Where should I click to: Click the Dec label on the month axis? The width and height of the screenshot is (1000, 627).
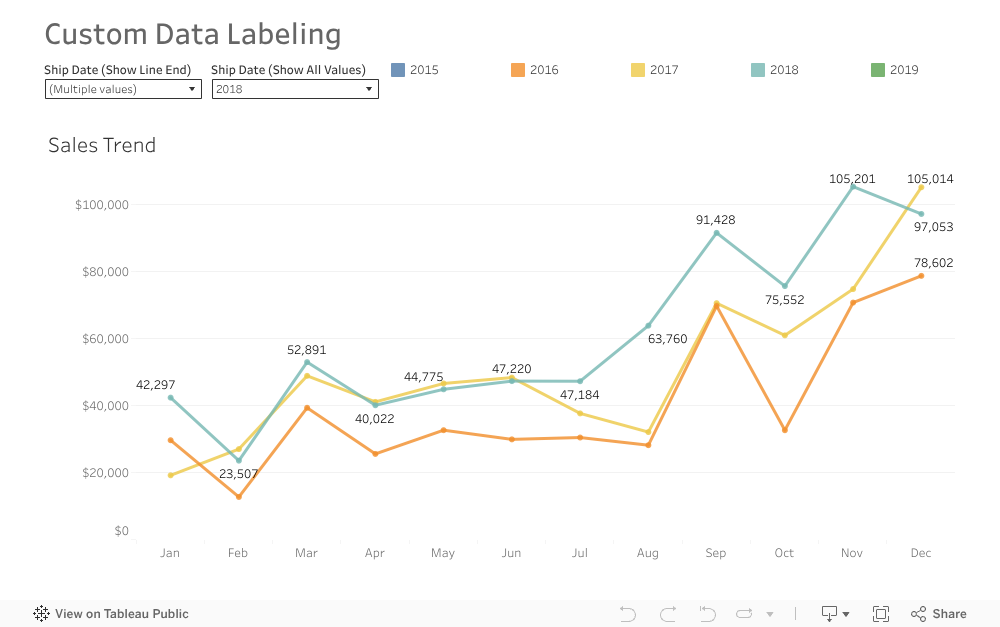(921, 553)
